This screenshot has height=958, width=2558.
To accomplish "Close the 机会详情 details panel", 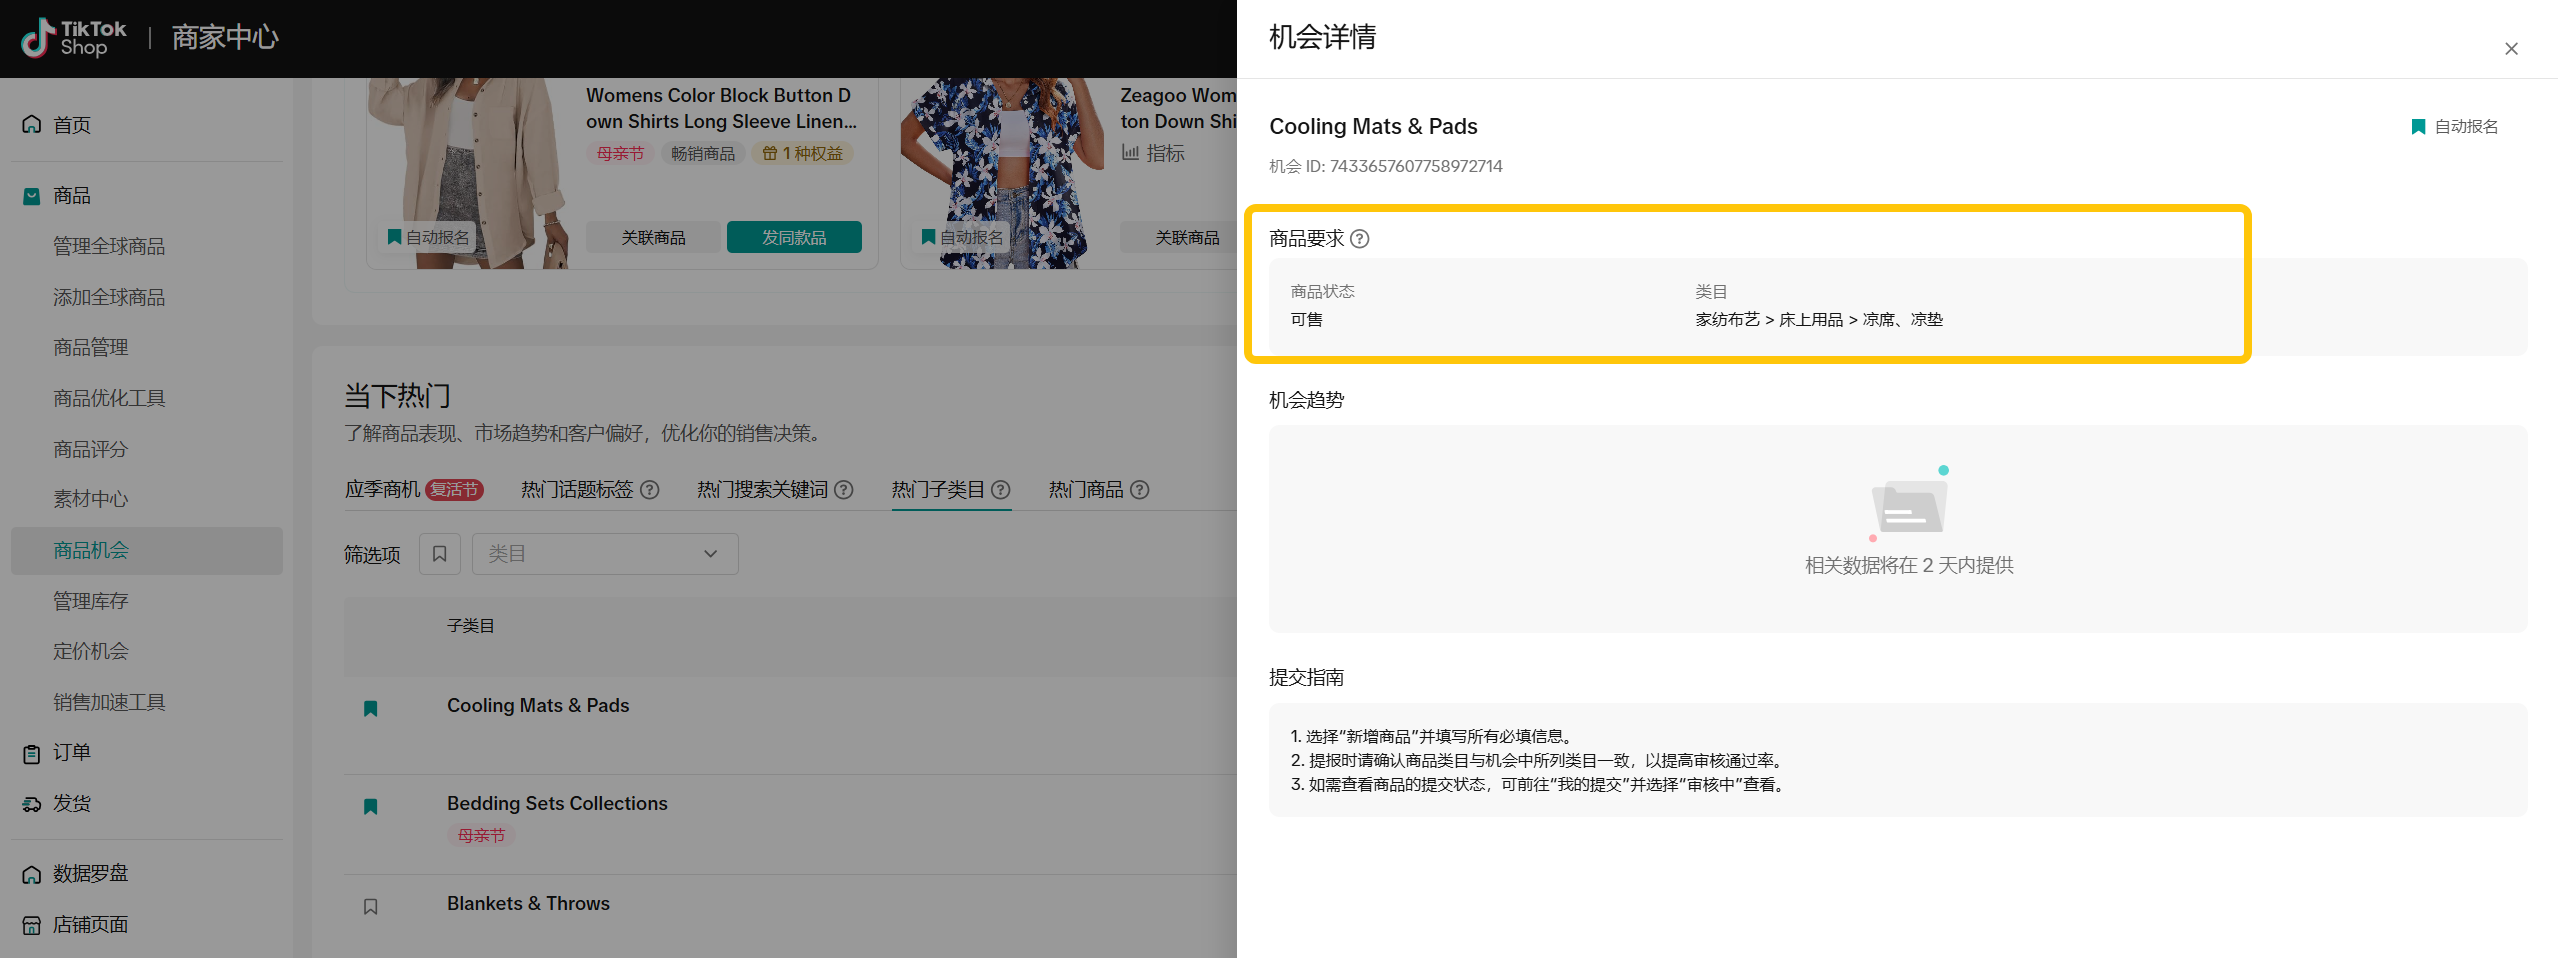I will point(2511,49).
